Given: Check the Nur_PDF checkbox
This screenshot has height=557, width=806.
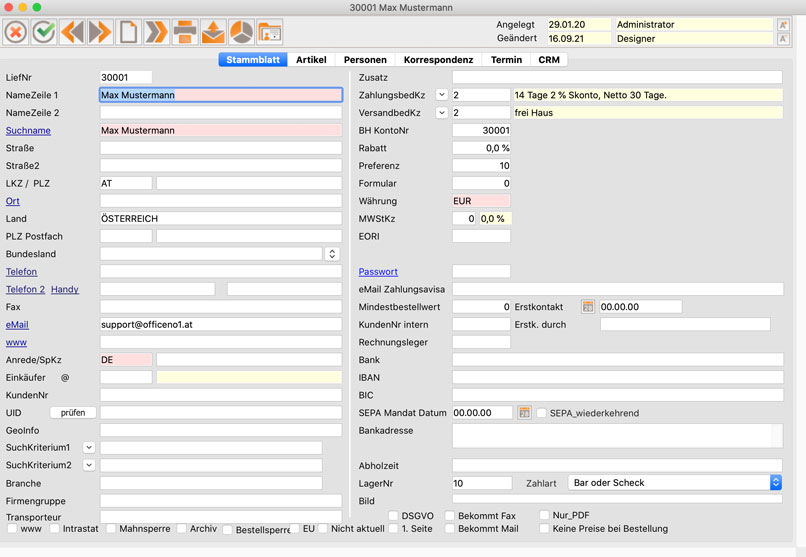Looking at the screenshot, I should tap(544, 515).
